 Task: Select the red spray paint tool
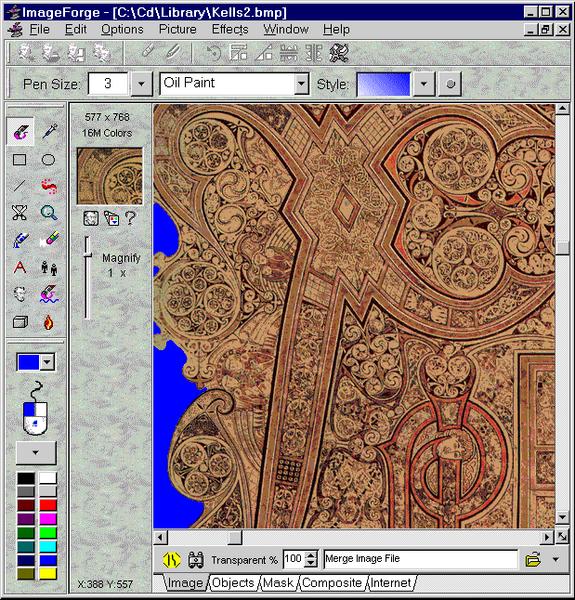point(49,186)
